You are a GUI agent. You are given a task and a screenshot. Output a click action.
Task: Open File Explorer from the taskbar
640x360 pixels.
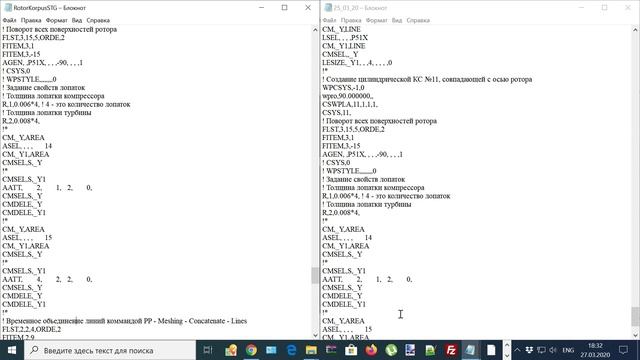[311, 350]
